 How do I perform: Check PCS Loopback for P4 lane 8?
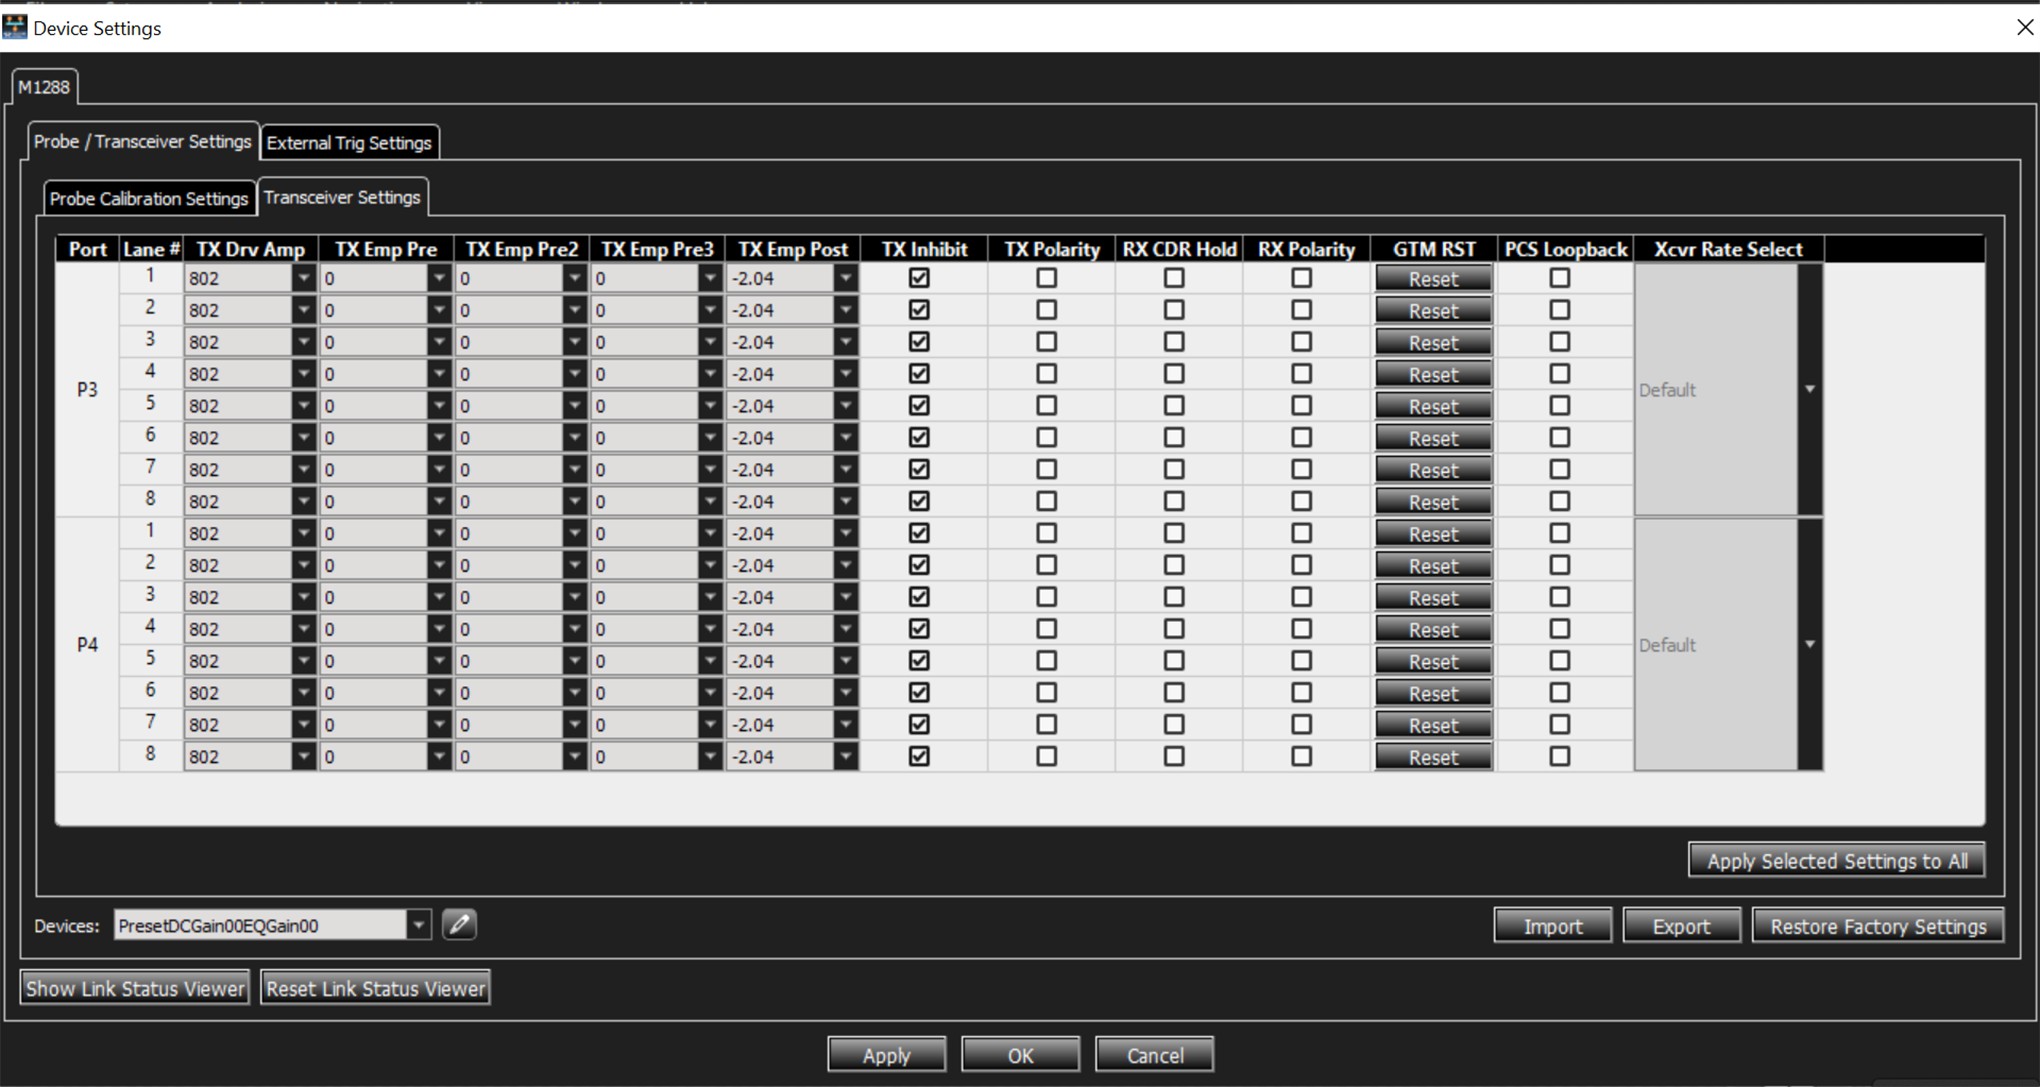[1560, 757]
